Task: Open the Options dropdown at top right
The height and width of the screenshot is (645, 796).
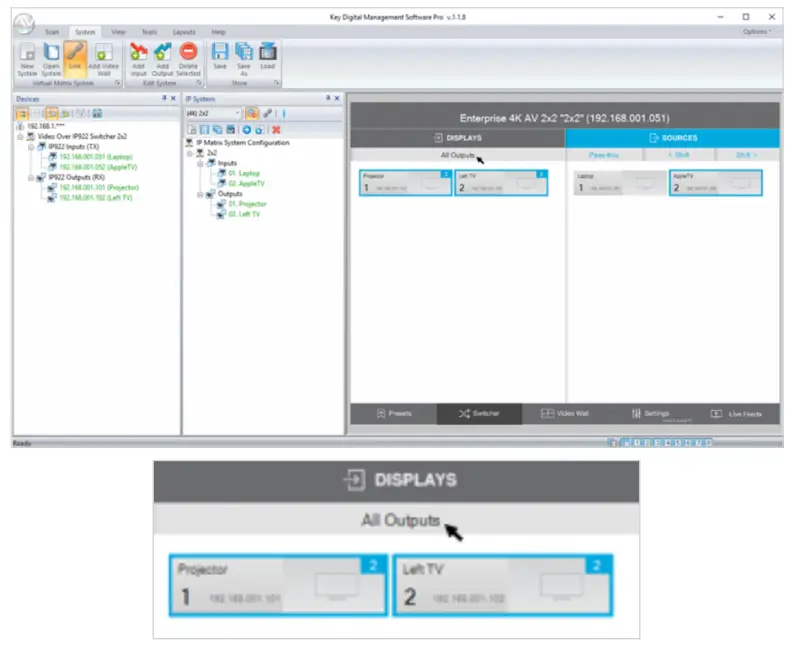Action: (x=757, y=31)
